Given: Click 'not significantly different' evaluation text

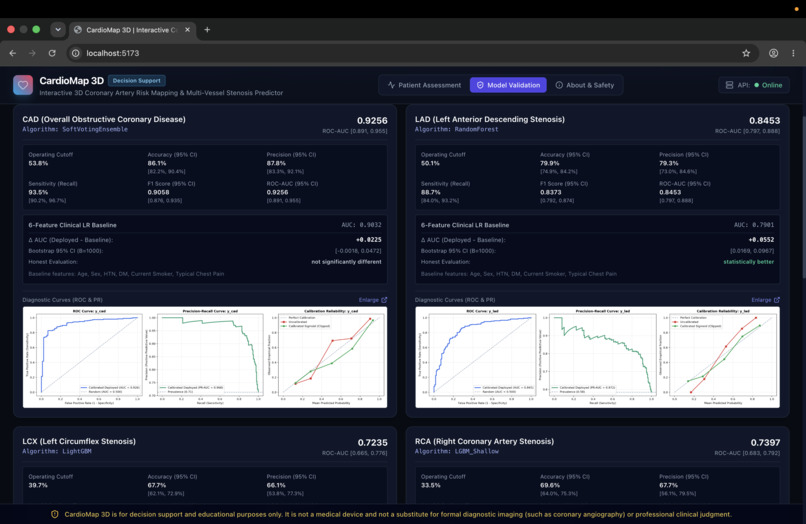Looking at the screenshot, I should pos(346,262).
